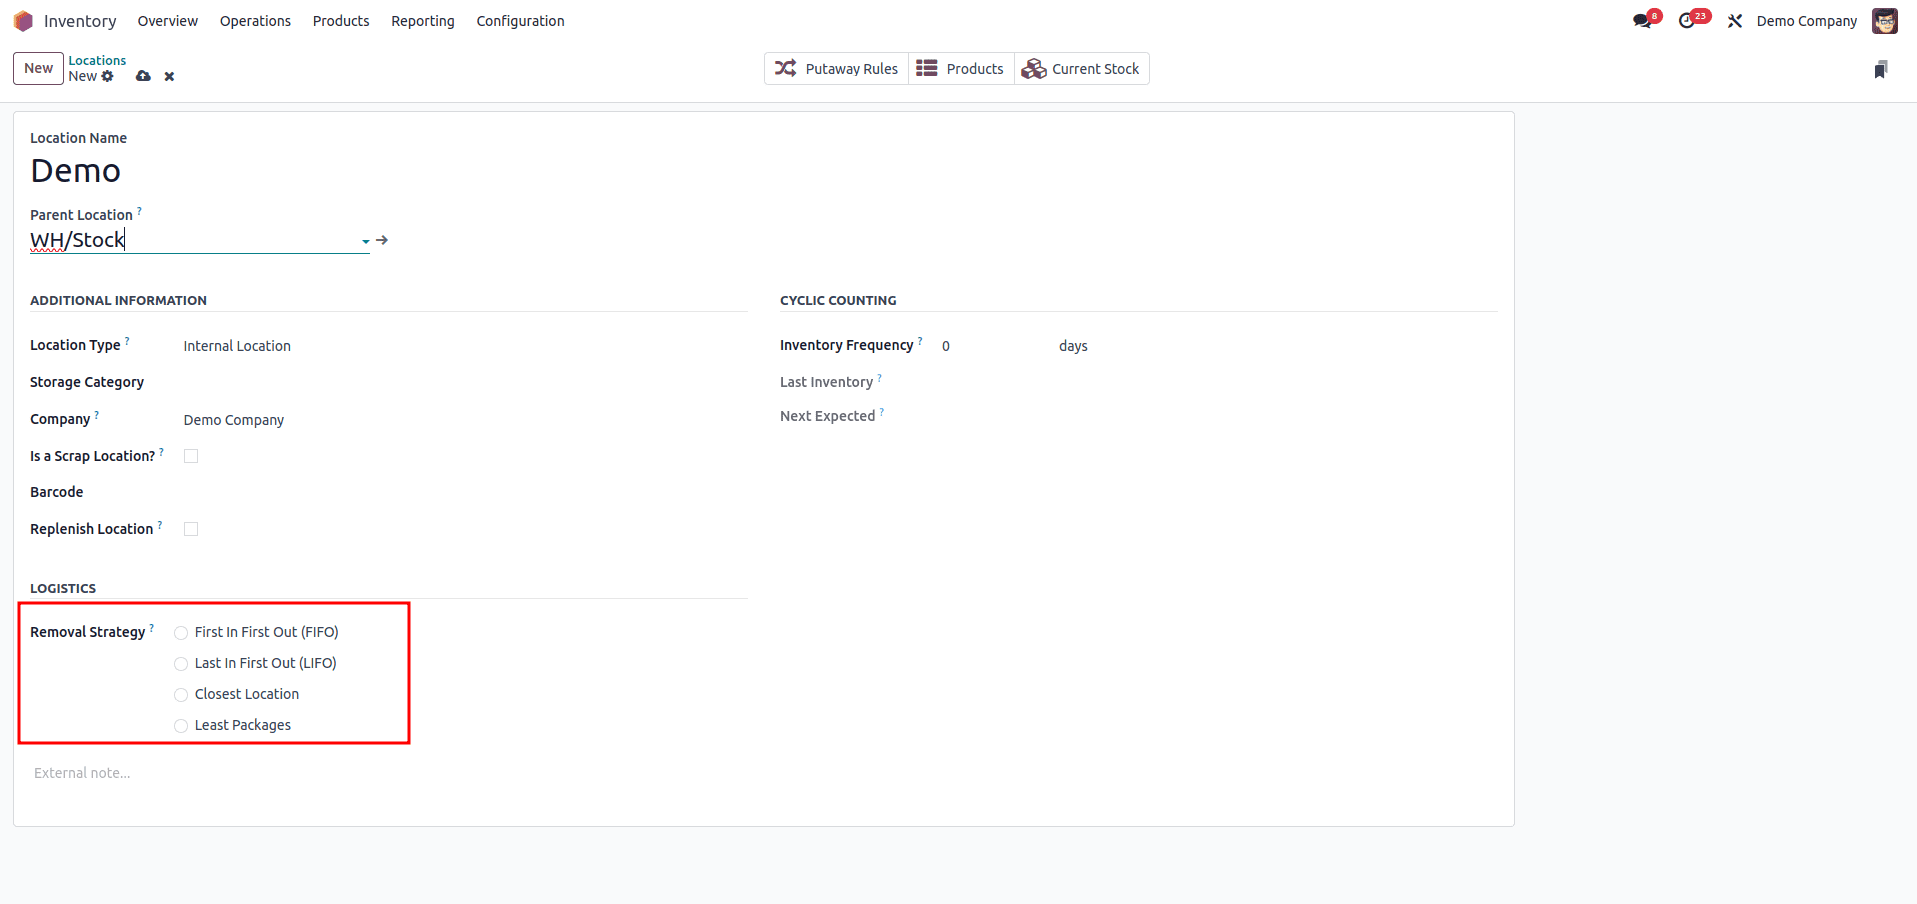This screenshot has width=1917, height=904.
Task: Click the Barcode input field
Action: point(464,492)
